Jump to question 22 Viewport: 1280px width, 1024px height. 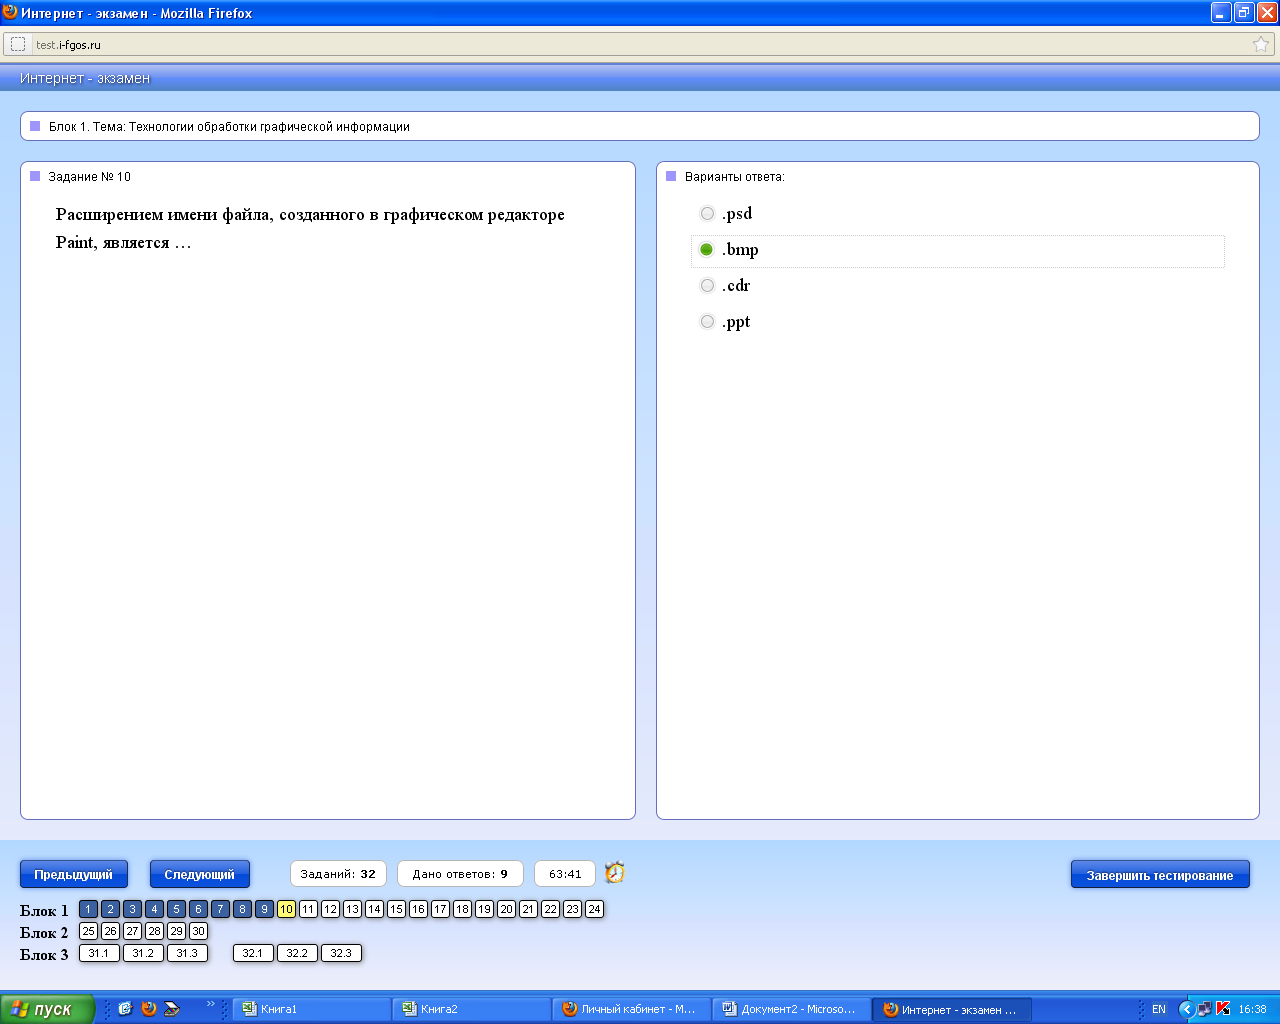point(550,909)
